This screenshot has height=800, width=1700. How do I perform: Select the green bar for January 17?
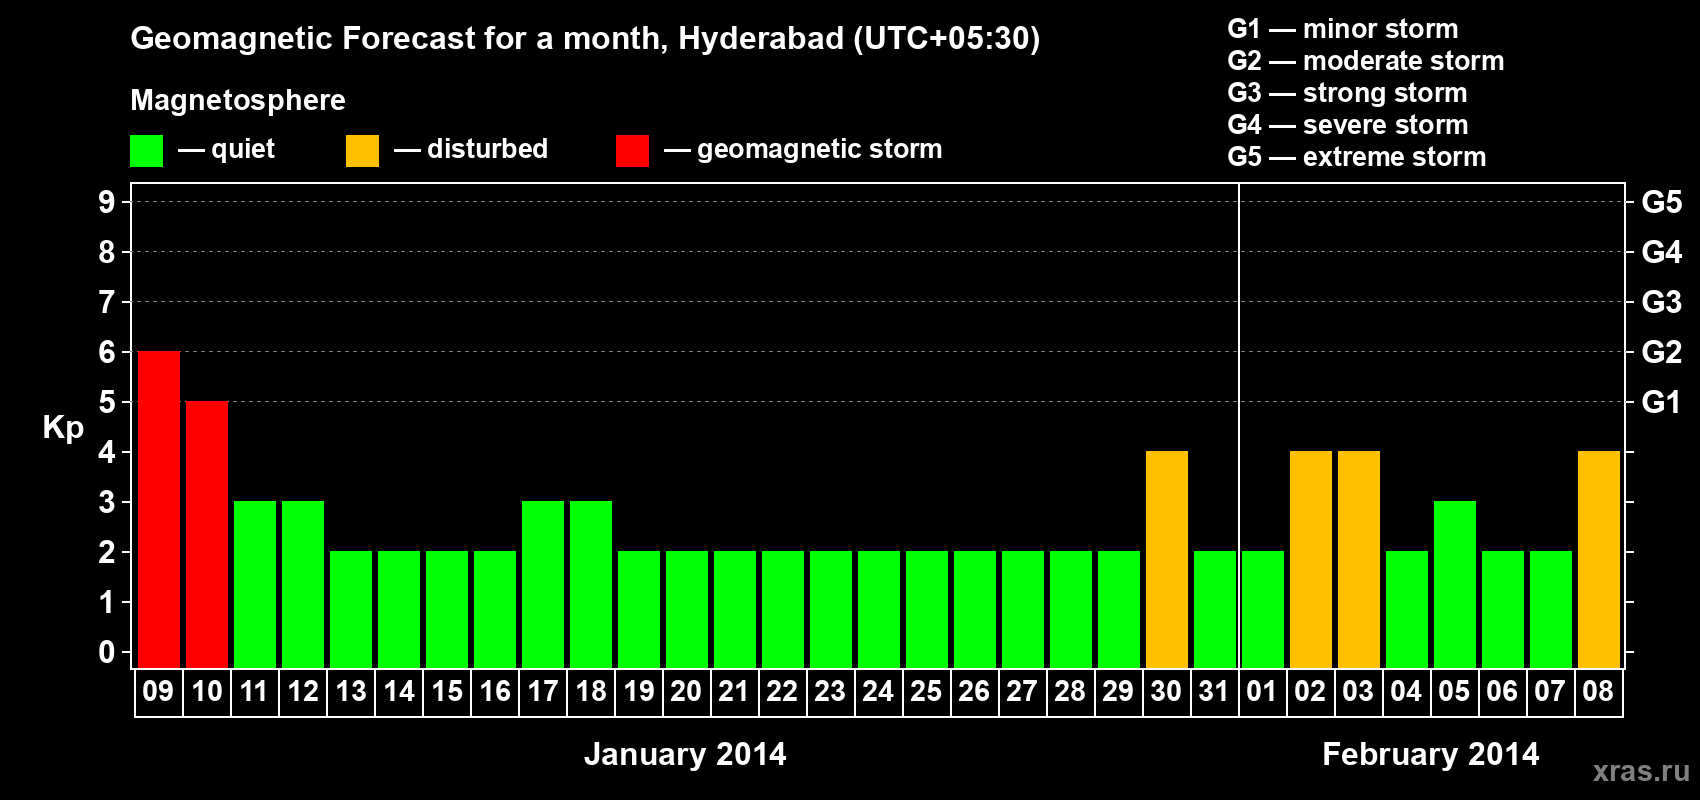[543, 585]
